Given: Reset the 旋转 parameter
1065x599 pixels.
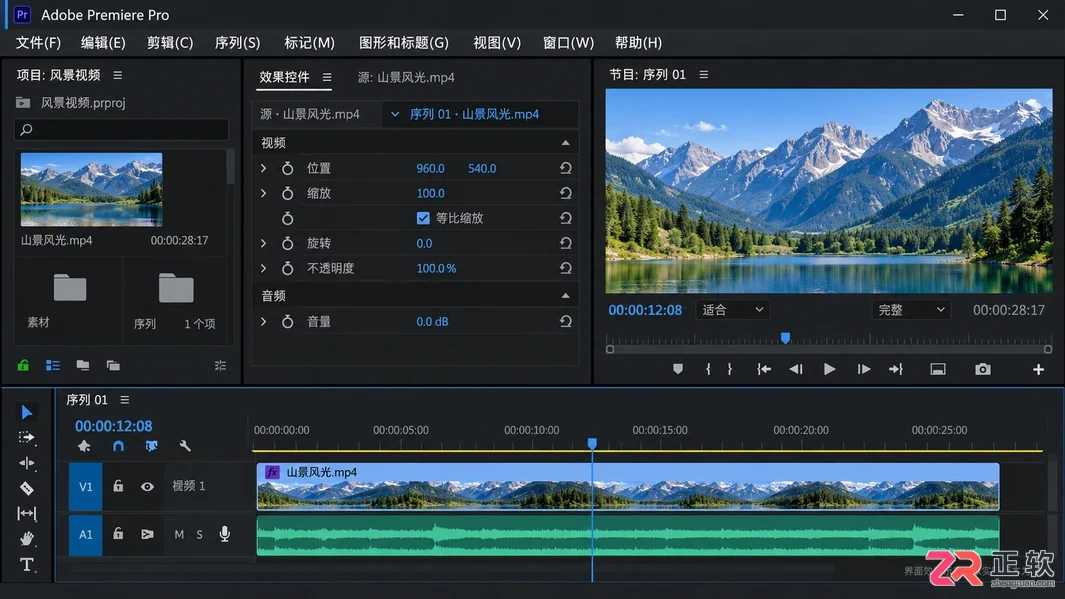Looking at the screenshot, I should click(x=565, y=243).
